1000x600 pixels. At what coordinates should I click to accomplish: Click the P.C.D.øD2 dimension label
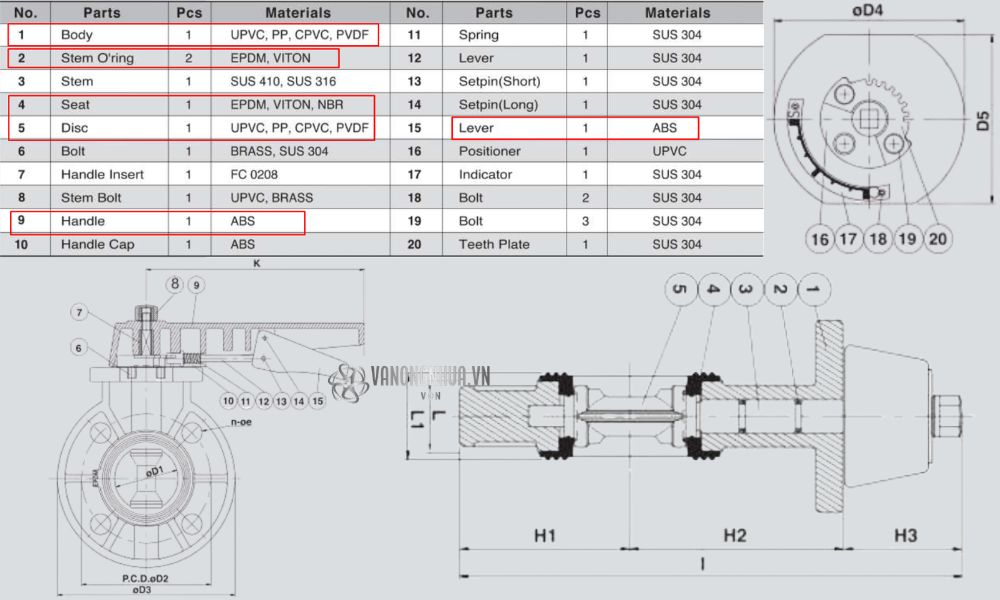click(145, 578)
